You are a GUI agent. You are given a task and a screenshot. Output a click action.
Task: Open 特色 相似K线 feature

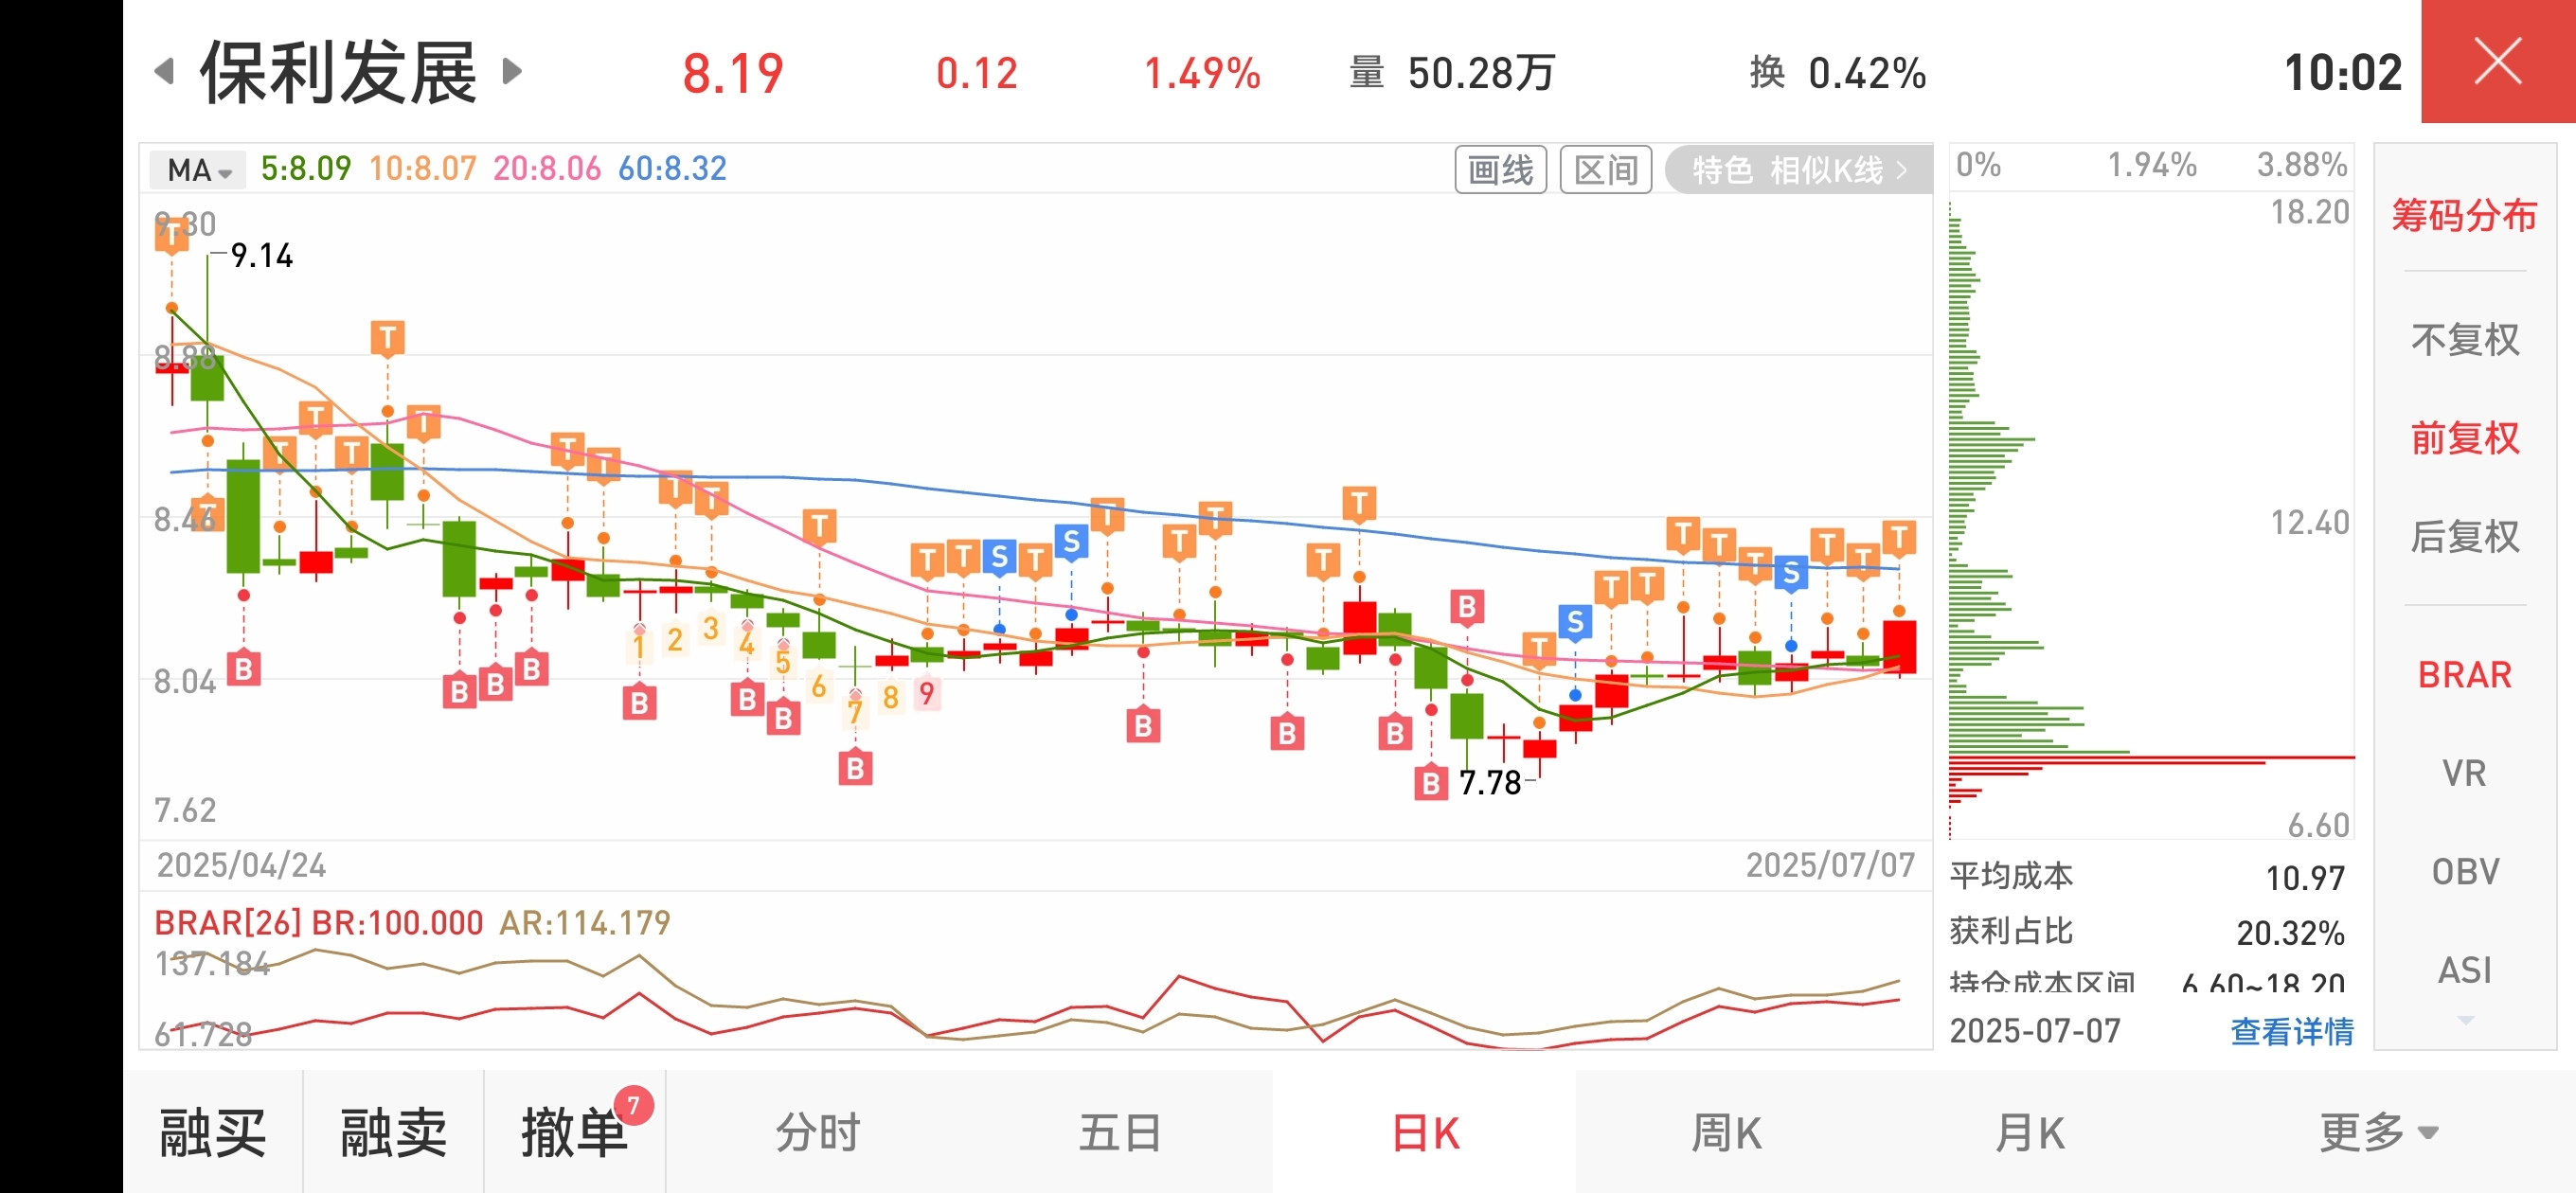pos(1798,169)
